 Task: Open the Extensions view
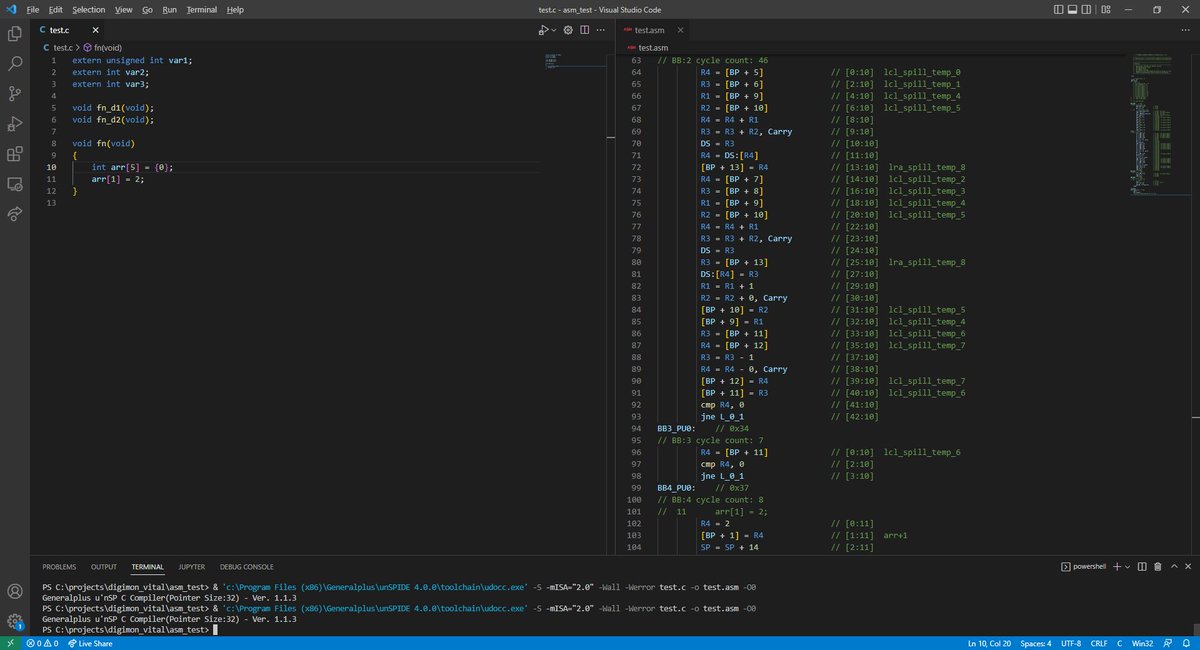tap(15, 154)
